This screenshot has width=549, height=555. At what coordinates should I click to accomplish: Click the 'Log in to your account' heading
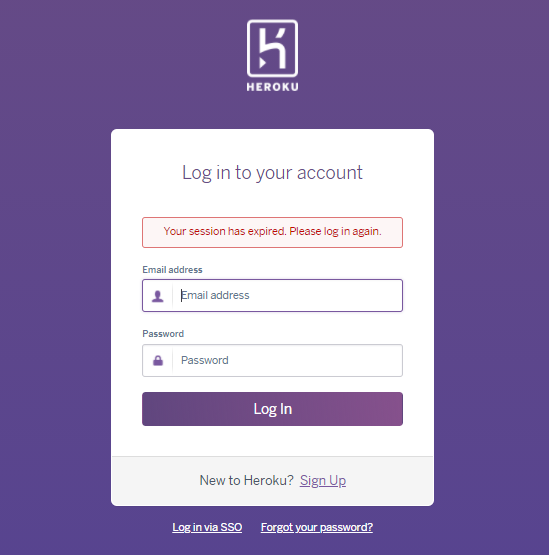[x=272, y=173]
